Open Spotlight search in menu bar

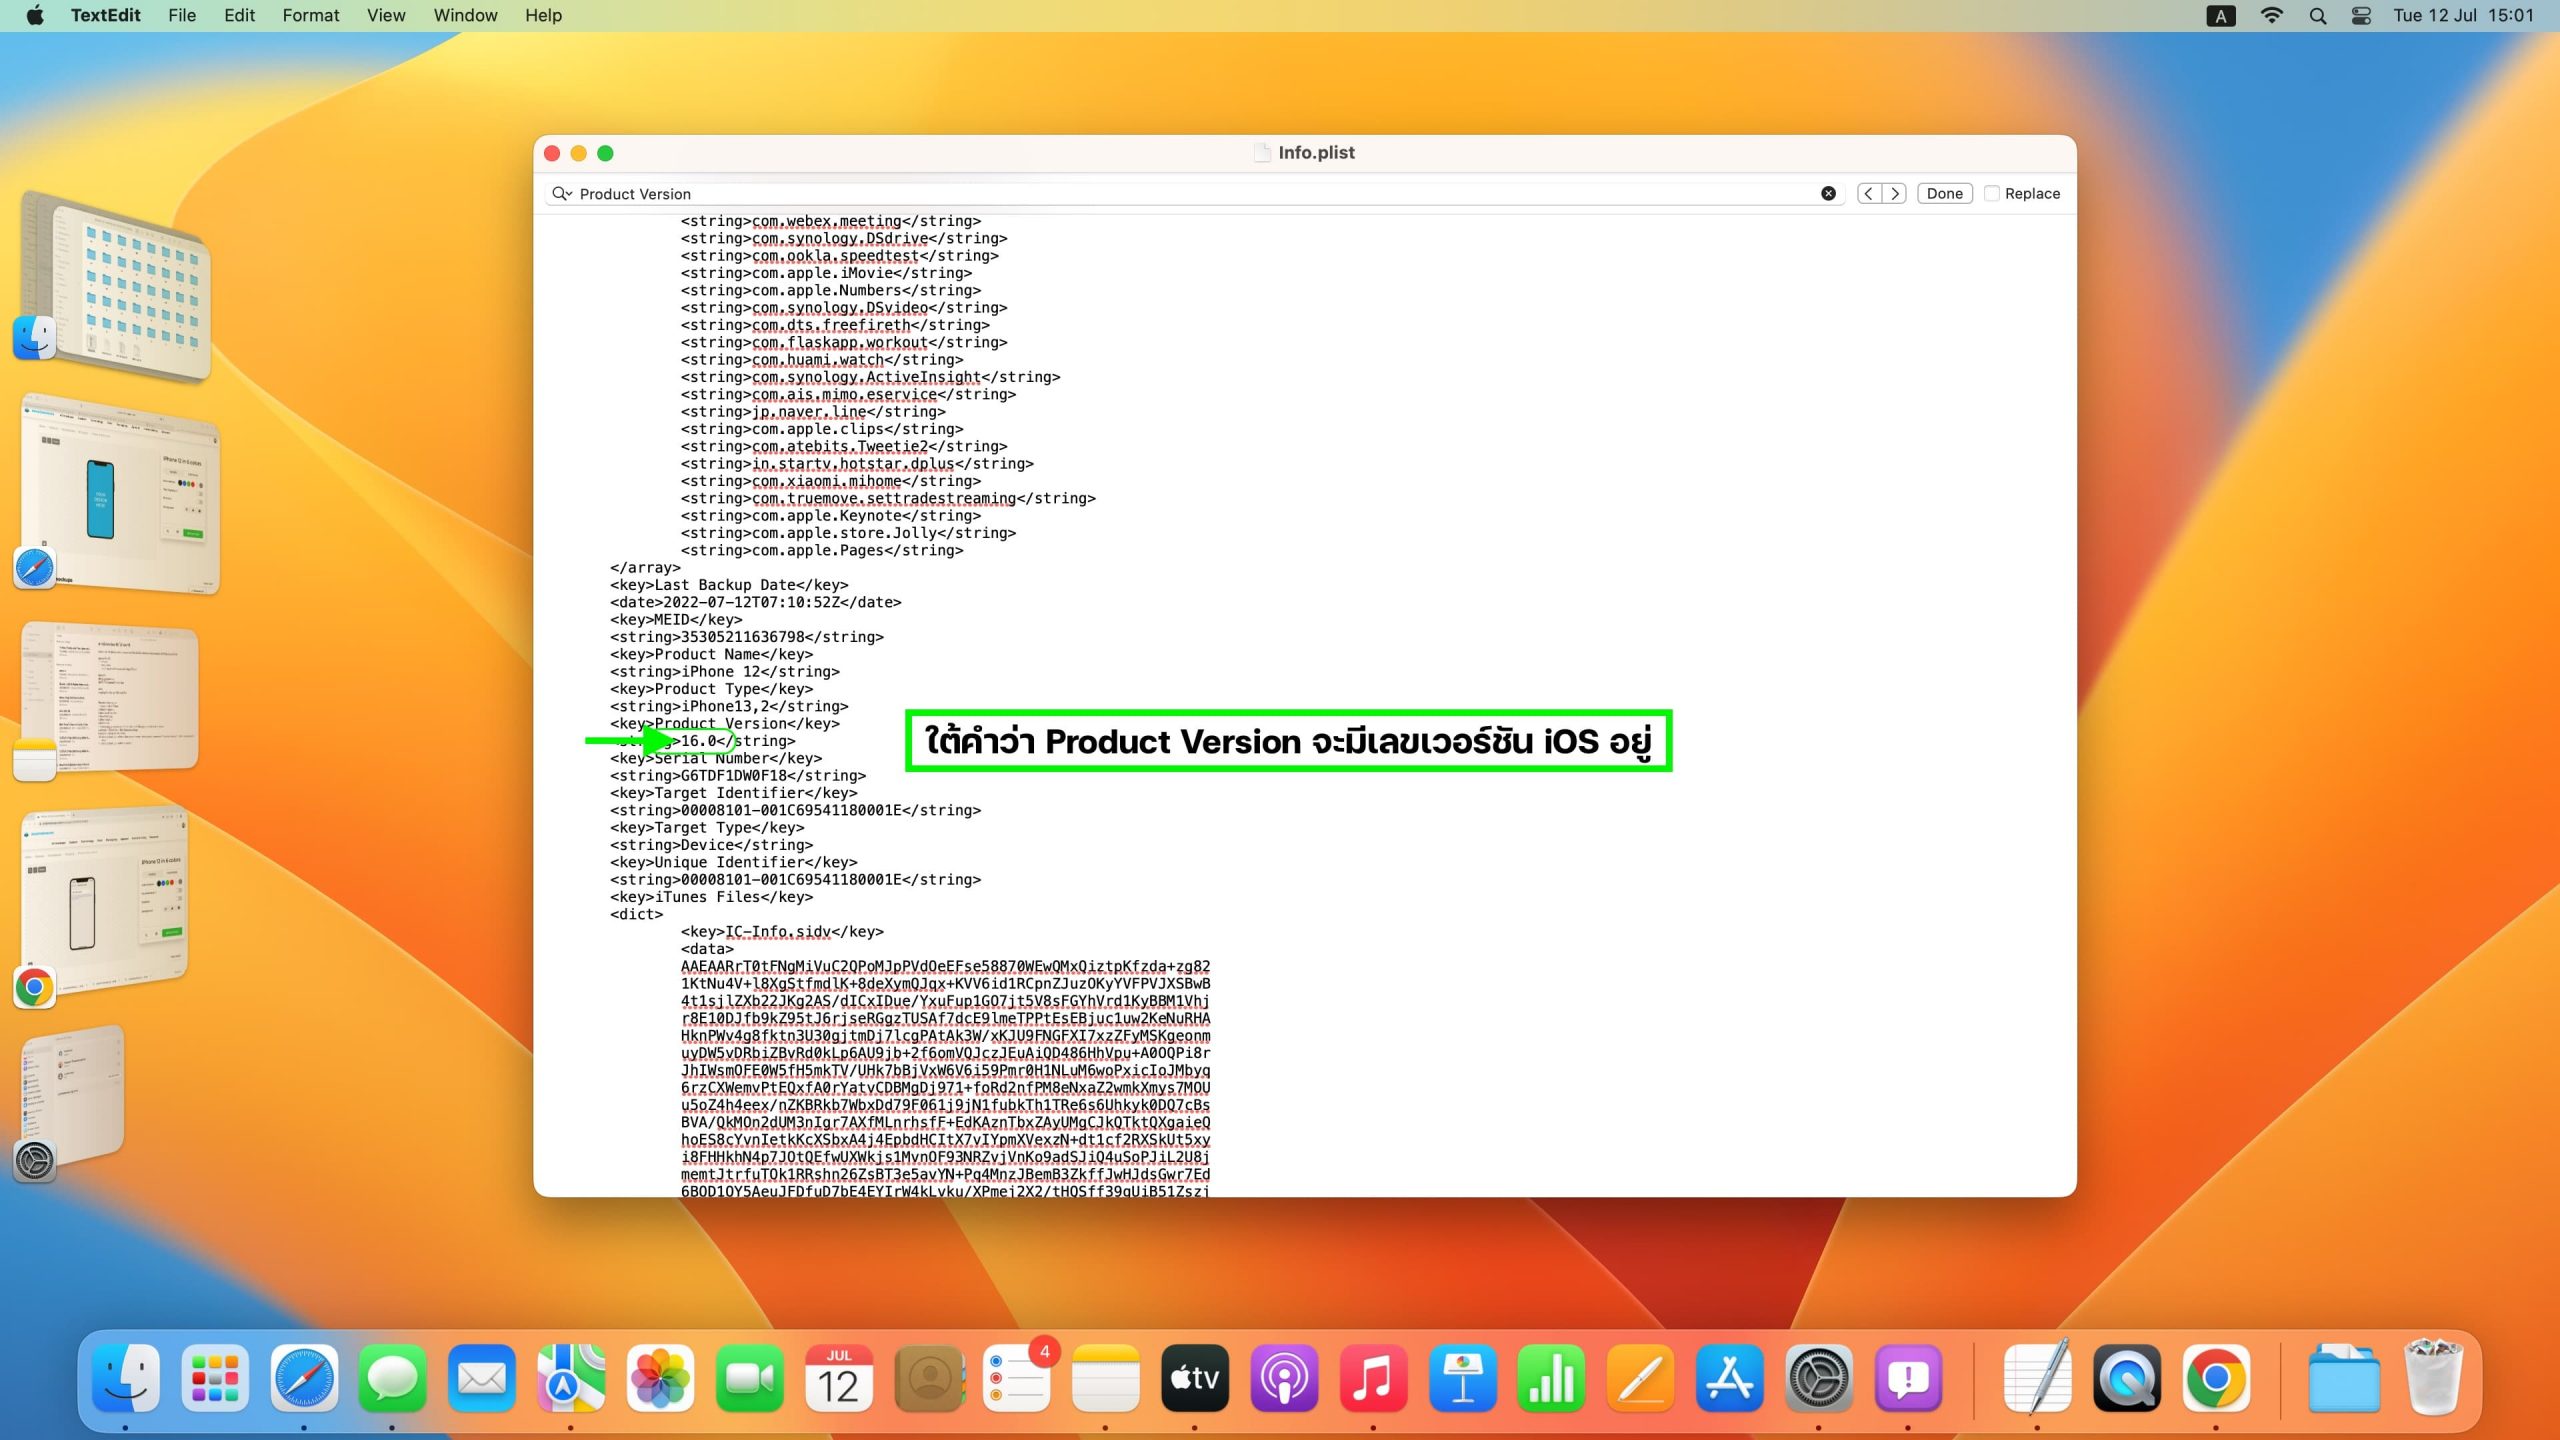click(x=2317, y=15)
